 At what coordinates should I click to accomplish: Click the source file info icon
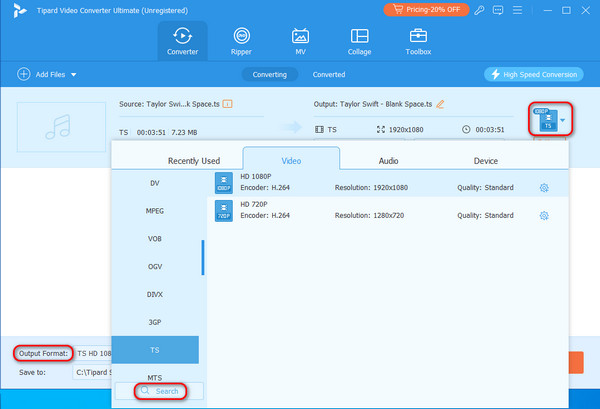227,104
